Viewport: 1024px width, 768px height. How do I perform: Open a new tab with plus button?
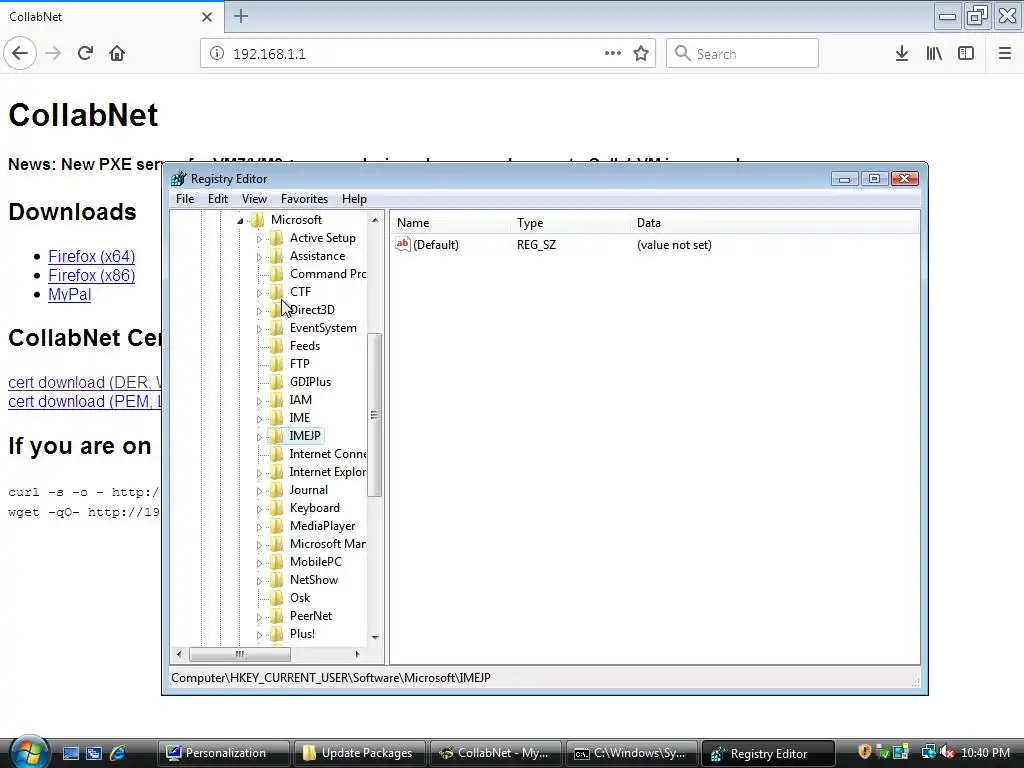click(241, 16)
